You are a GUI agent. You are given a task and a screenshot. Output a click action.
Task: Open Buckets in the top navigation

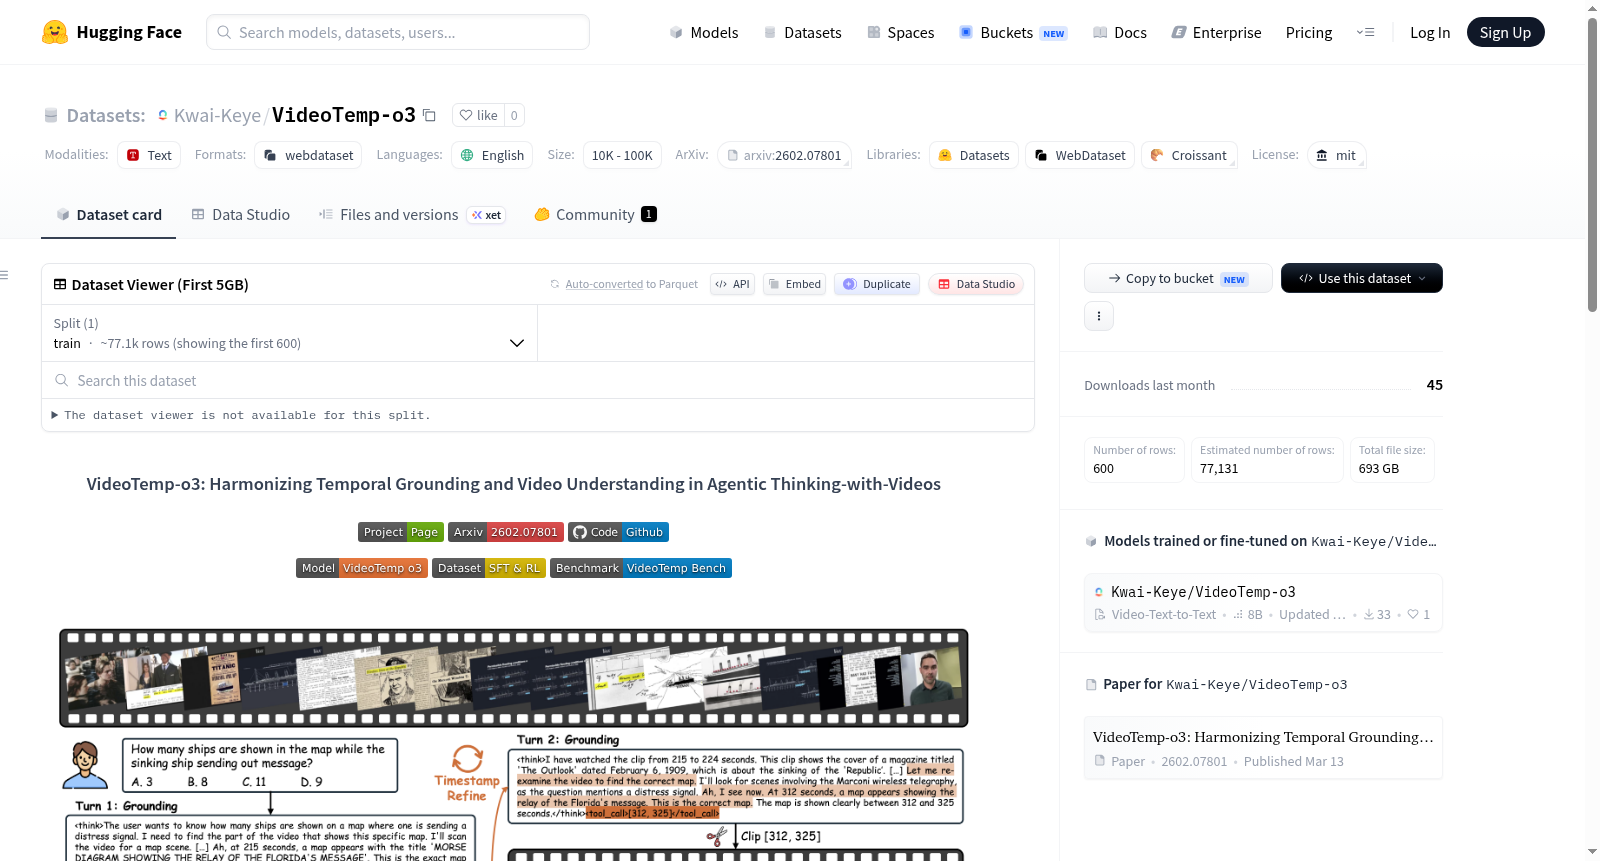tap(1013, 32)
